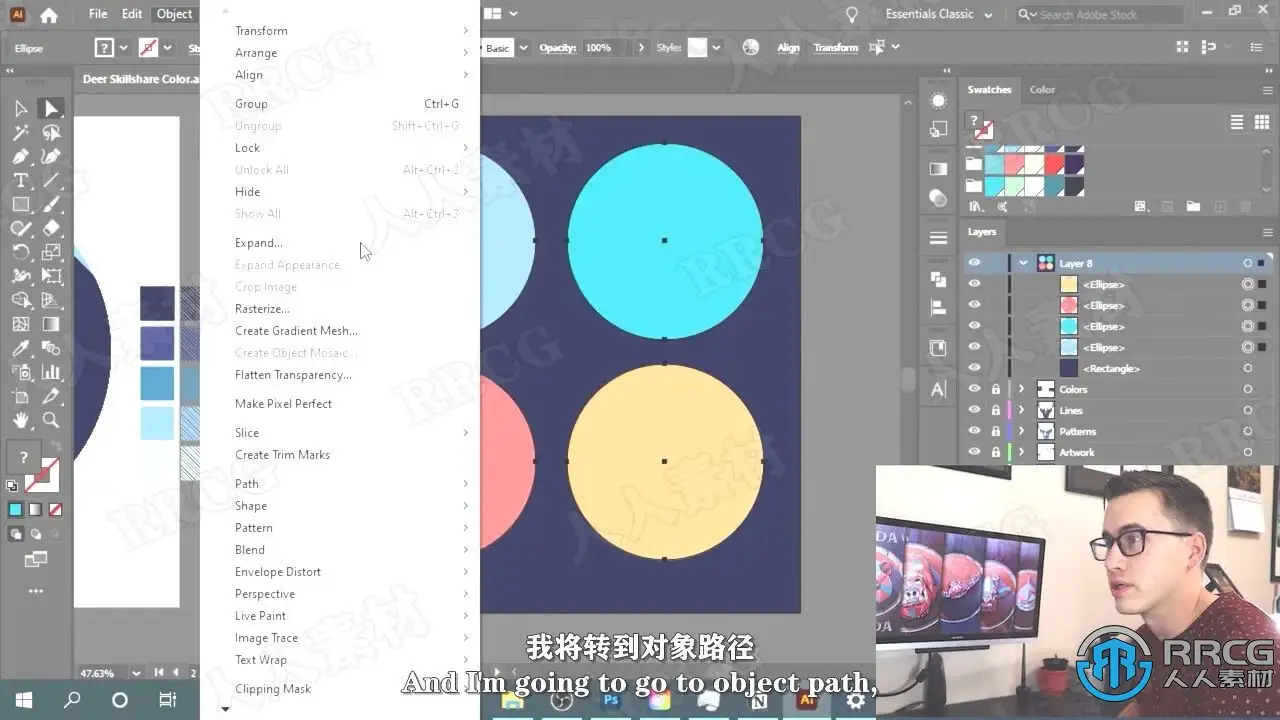The width and height of the screenshot is (1280, 720).
Task: Select the Blend tool
Action: pyautogui.click(x=51, y=348)
